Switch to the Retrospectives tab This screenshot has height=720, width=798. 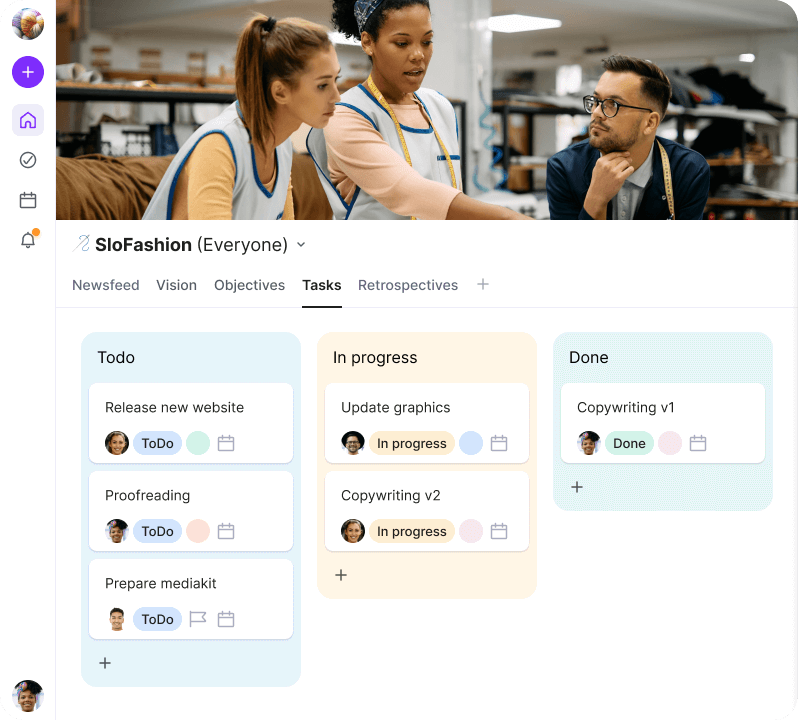[408, 285]
